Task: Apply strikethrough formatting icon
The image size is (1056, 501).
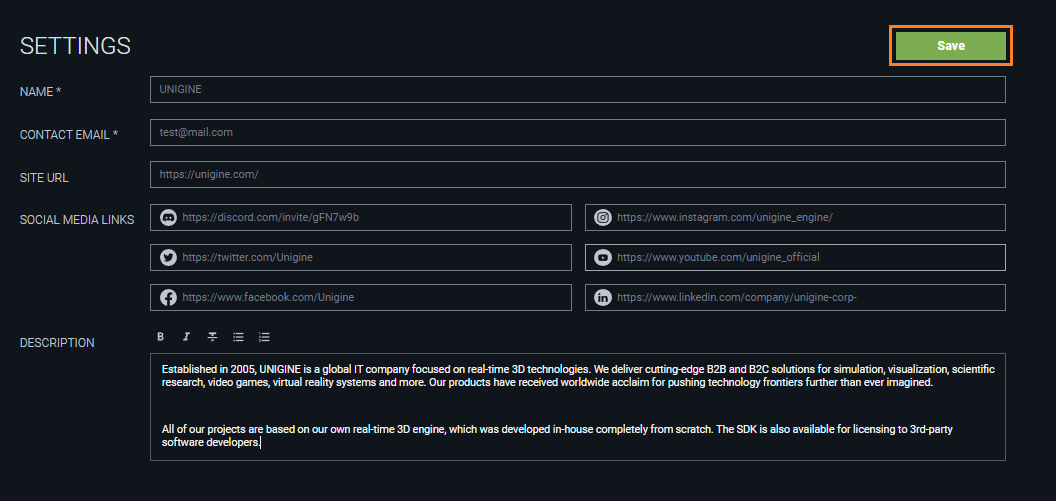Action: pyautogui.click(x=212, y=337)
